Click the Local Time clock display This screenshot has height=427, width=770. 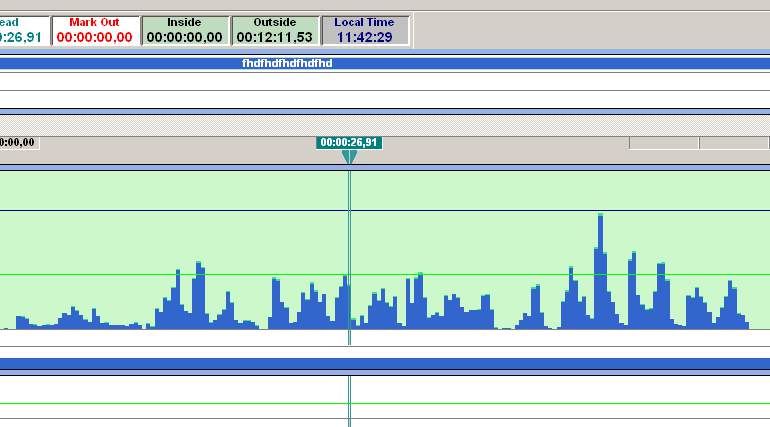365,30
